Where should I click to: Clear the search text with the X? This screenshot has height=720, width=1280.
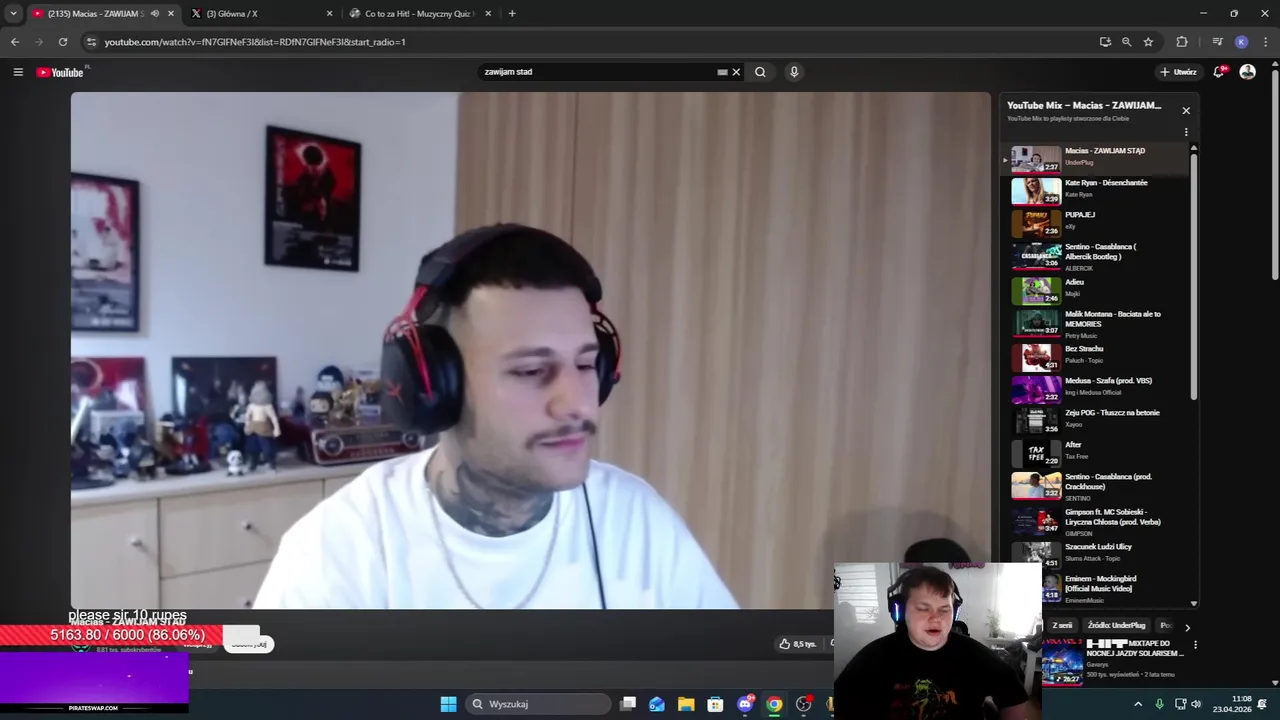click(x=736, y=72)
